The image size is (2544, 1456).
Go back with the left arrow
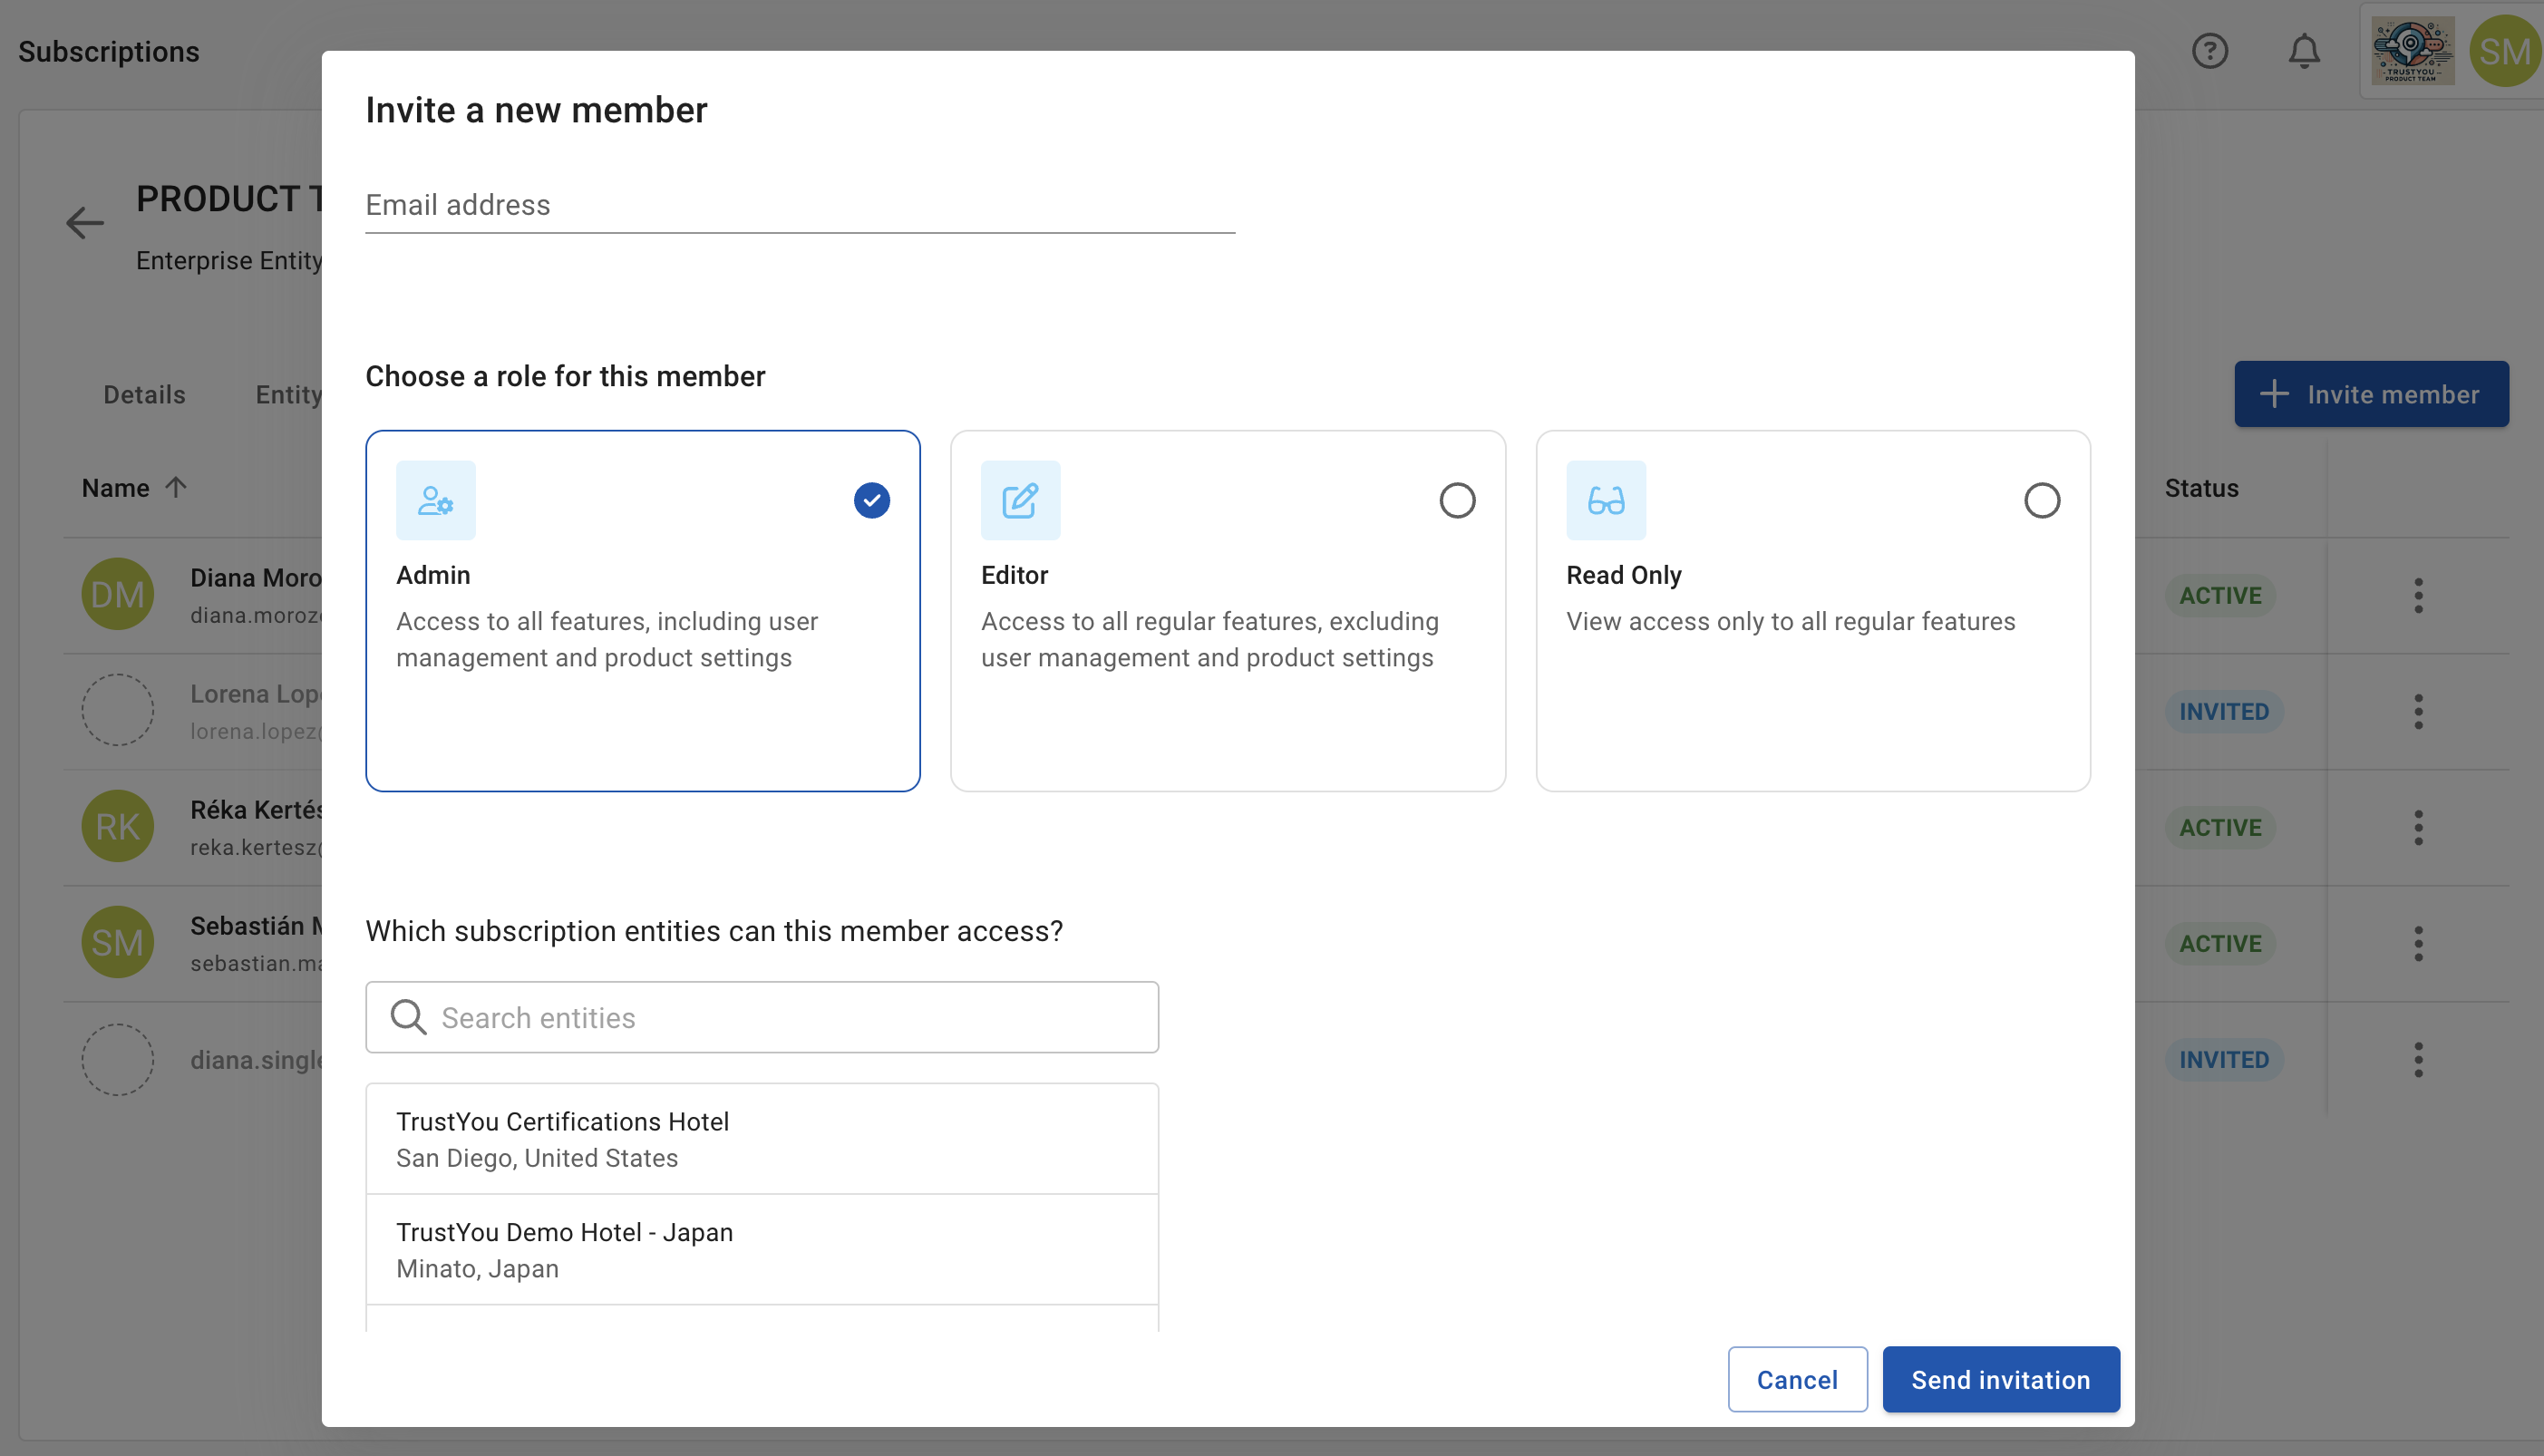click(x=85, y=223)
